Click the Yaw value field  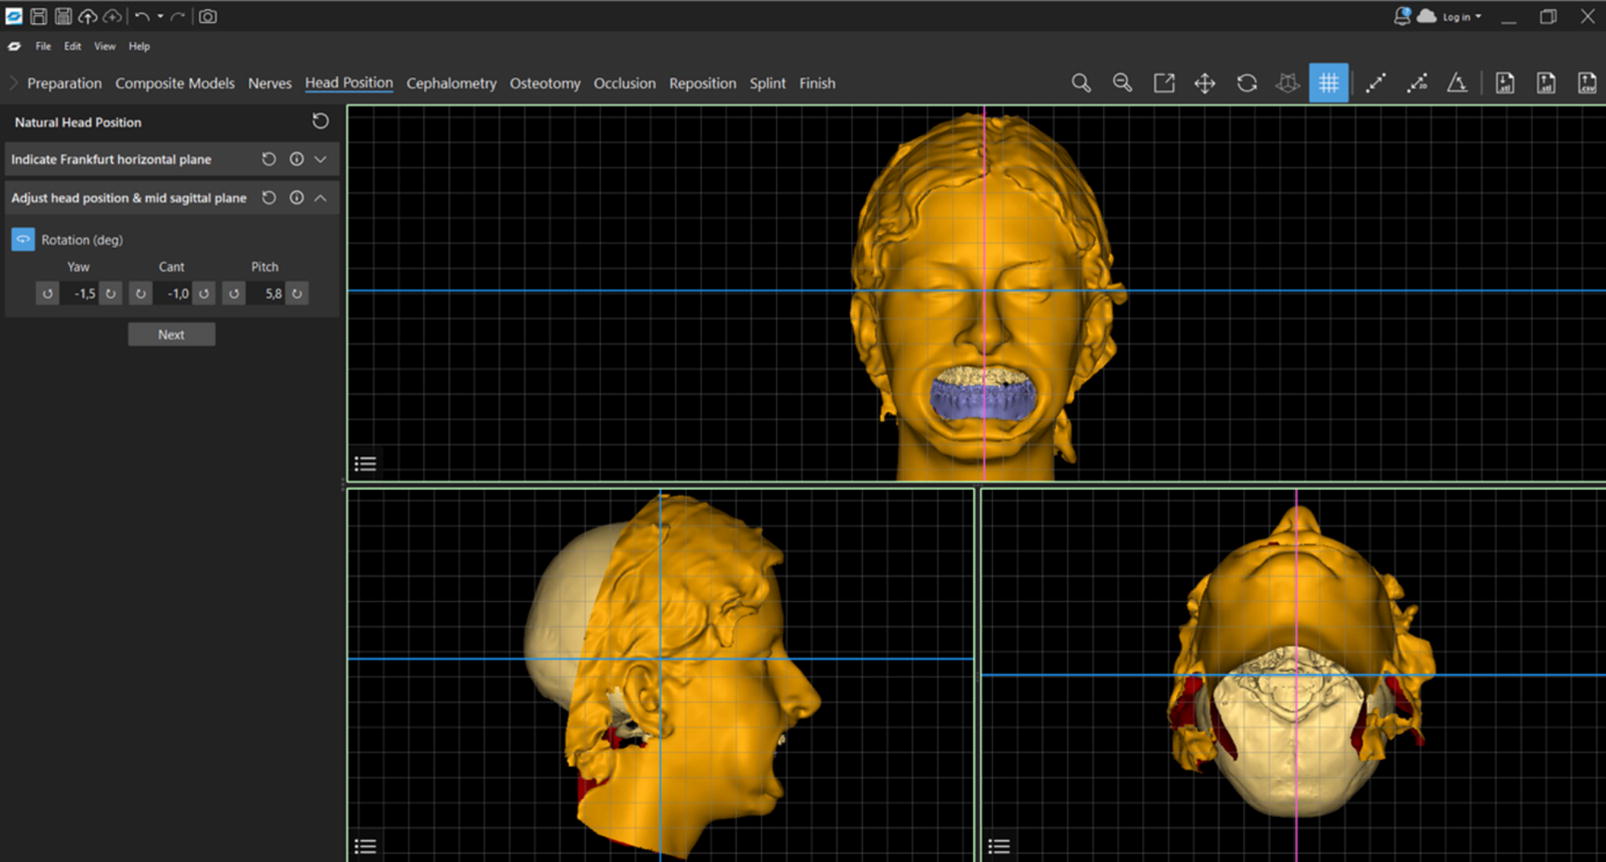pos(79,294)
